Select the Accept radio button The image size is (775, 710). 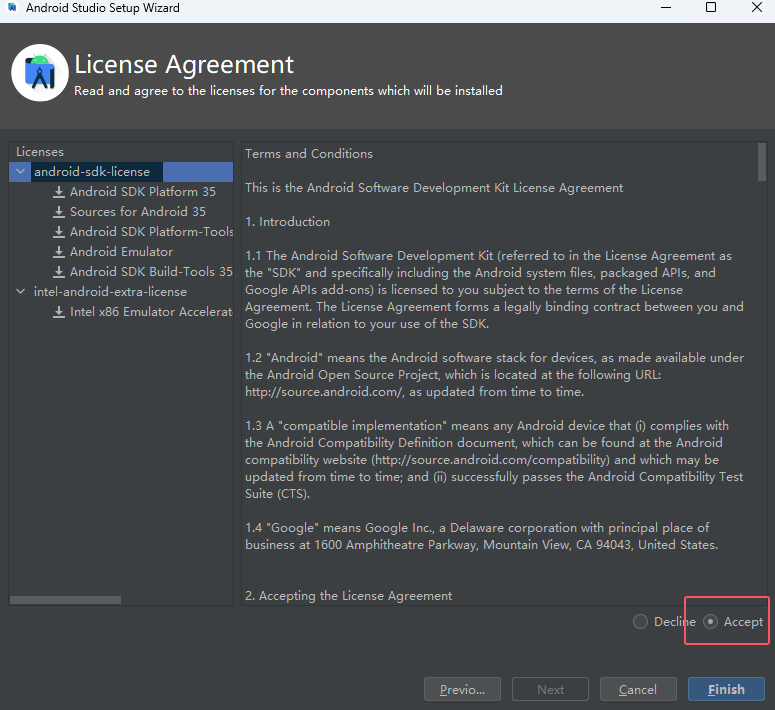tap(710, 621)
